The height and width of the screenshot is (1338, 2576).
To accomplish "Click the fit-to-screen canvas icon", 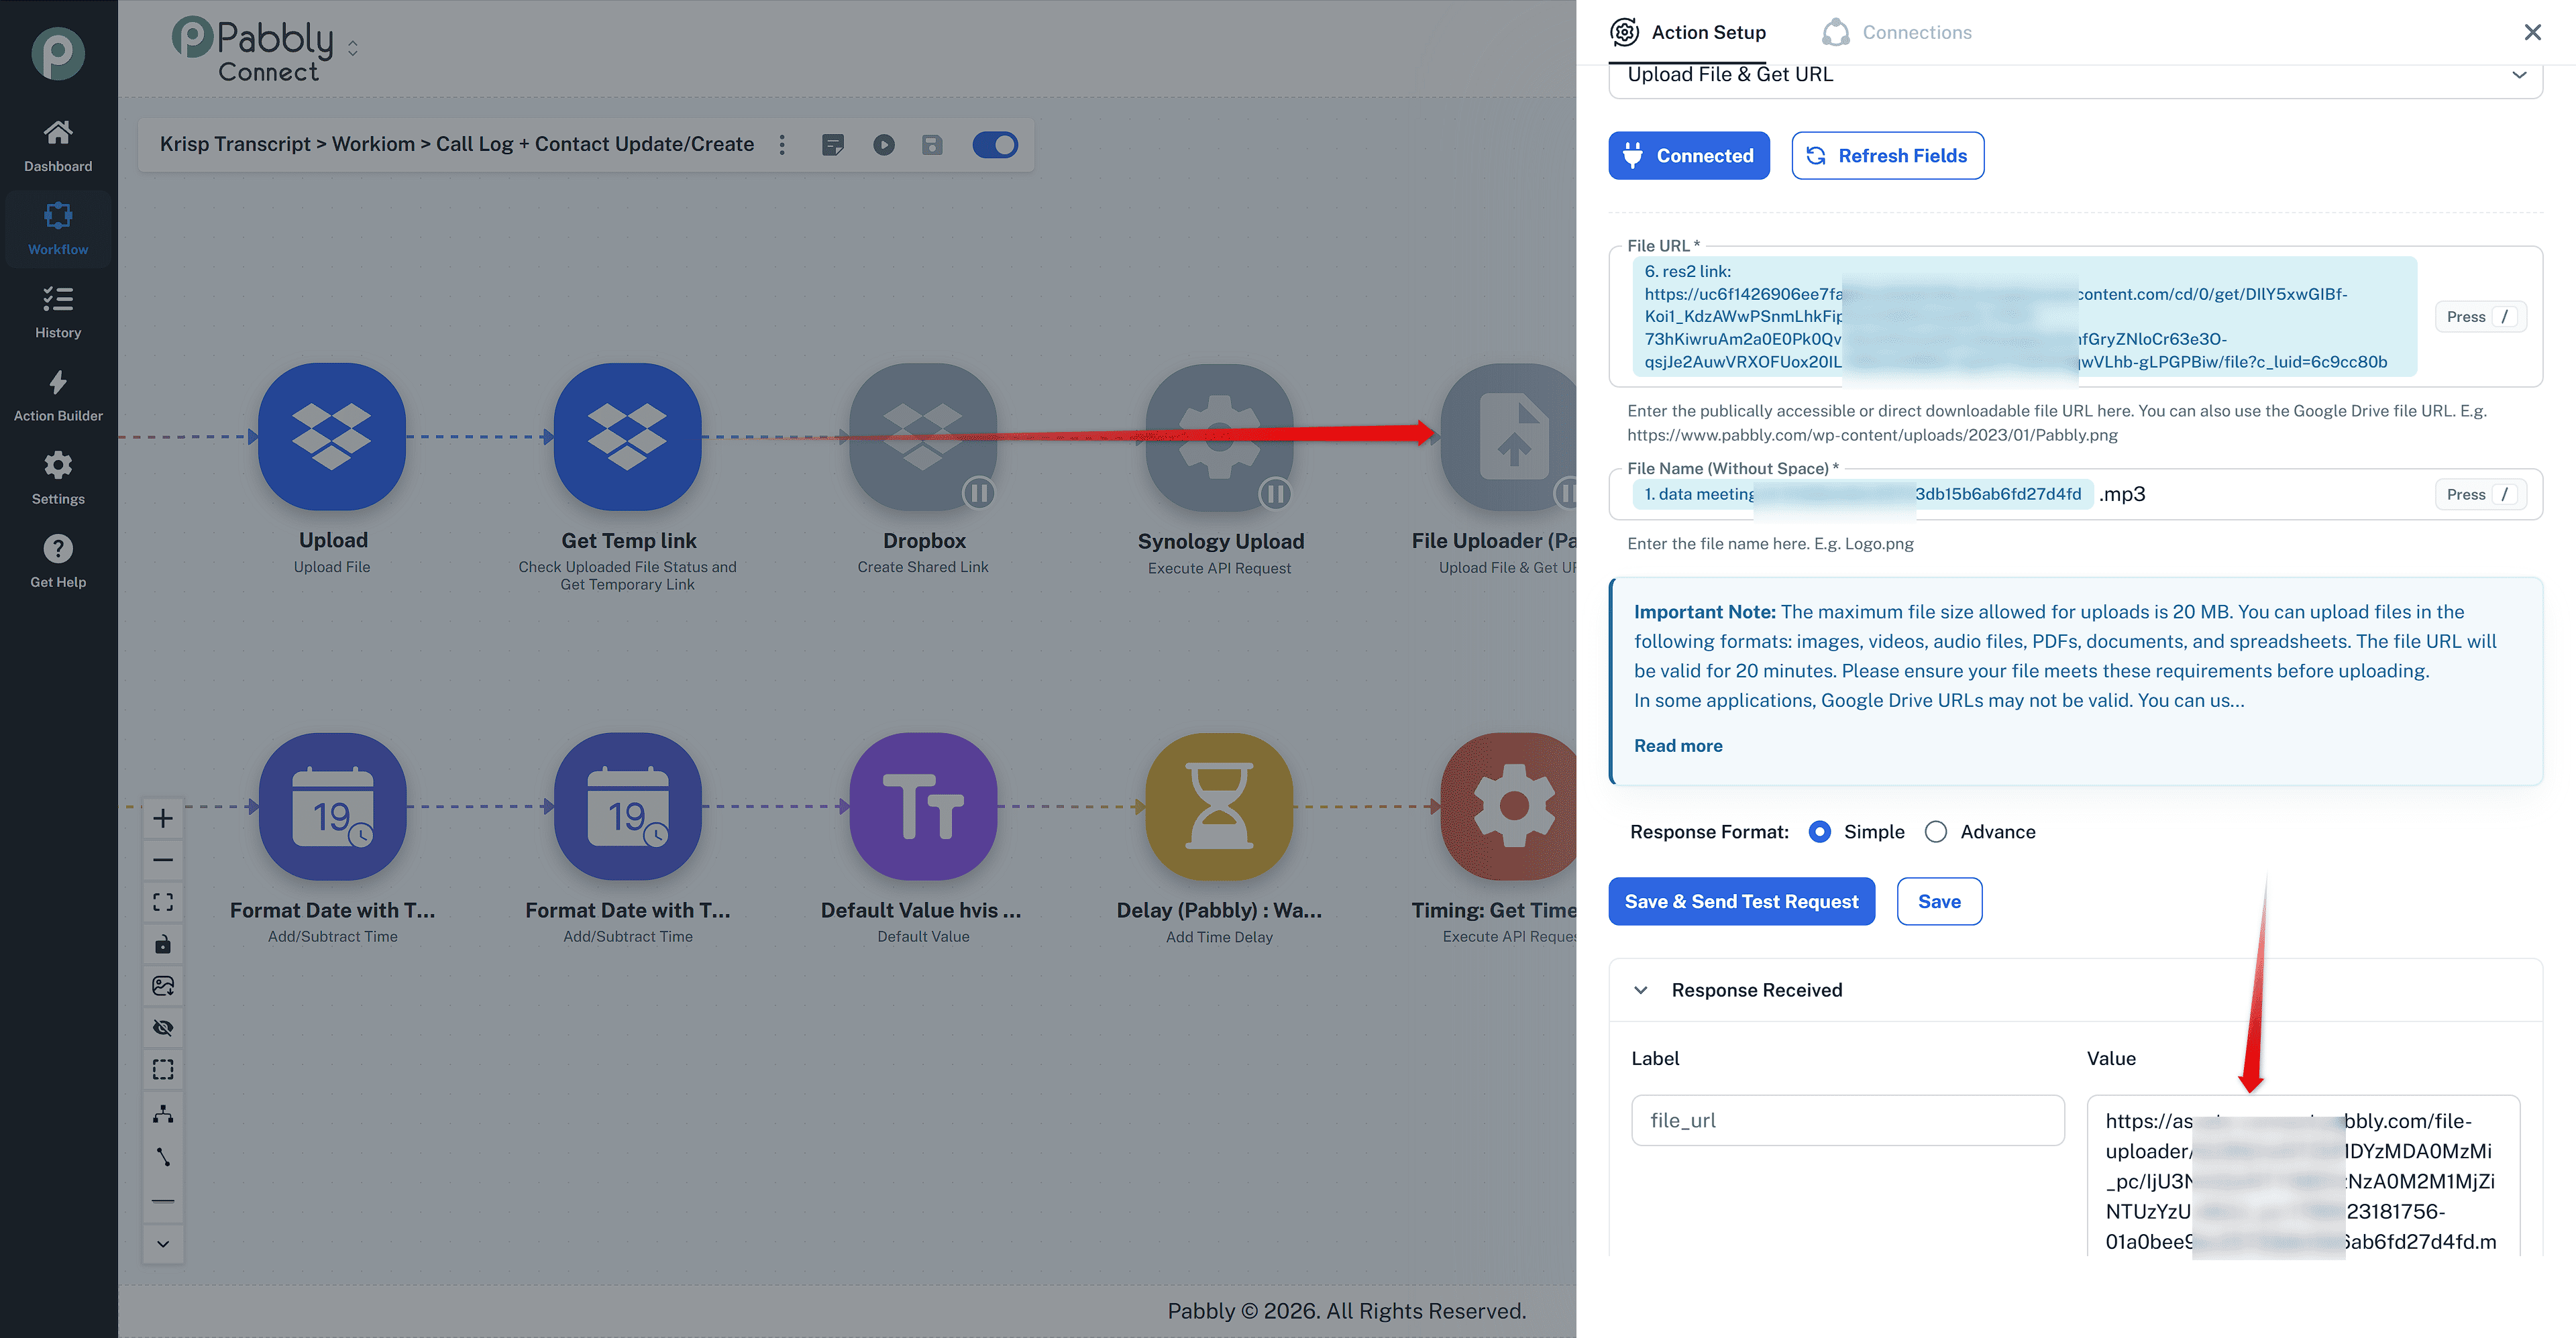I will click(x=163, y=902).
